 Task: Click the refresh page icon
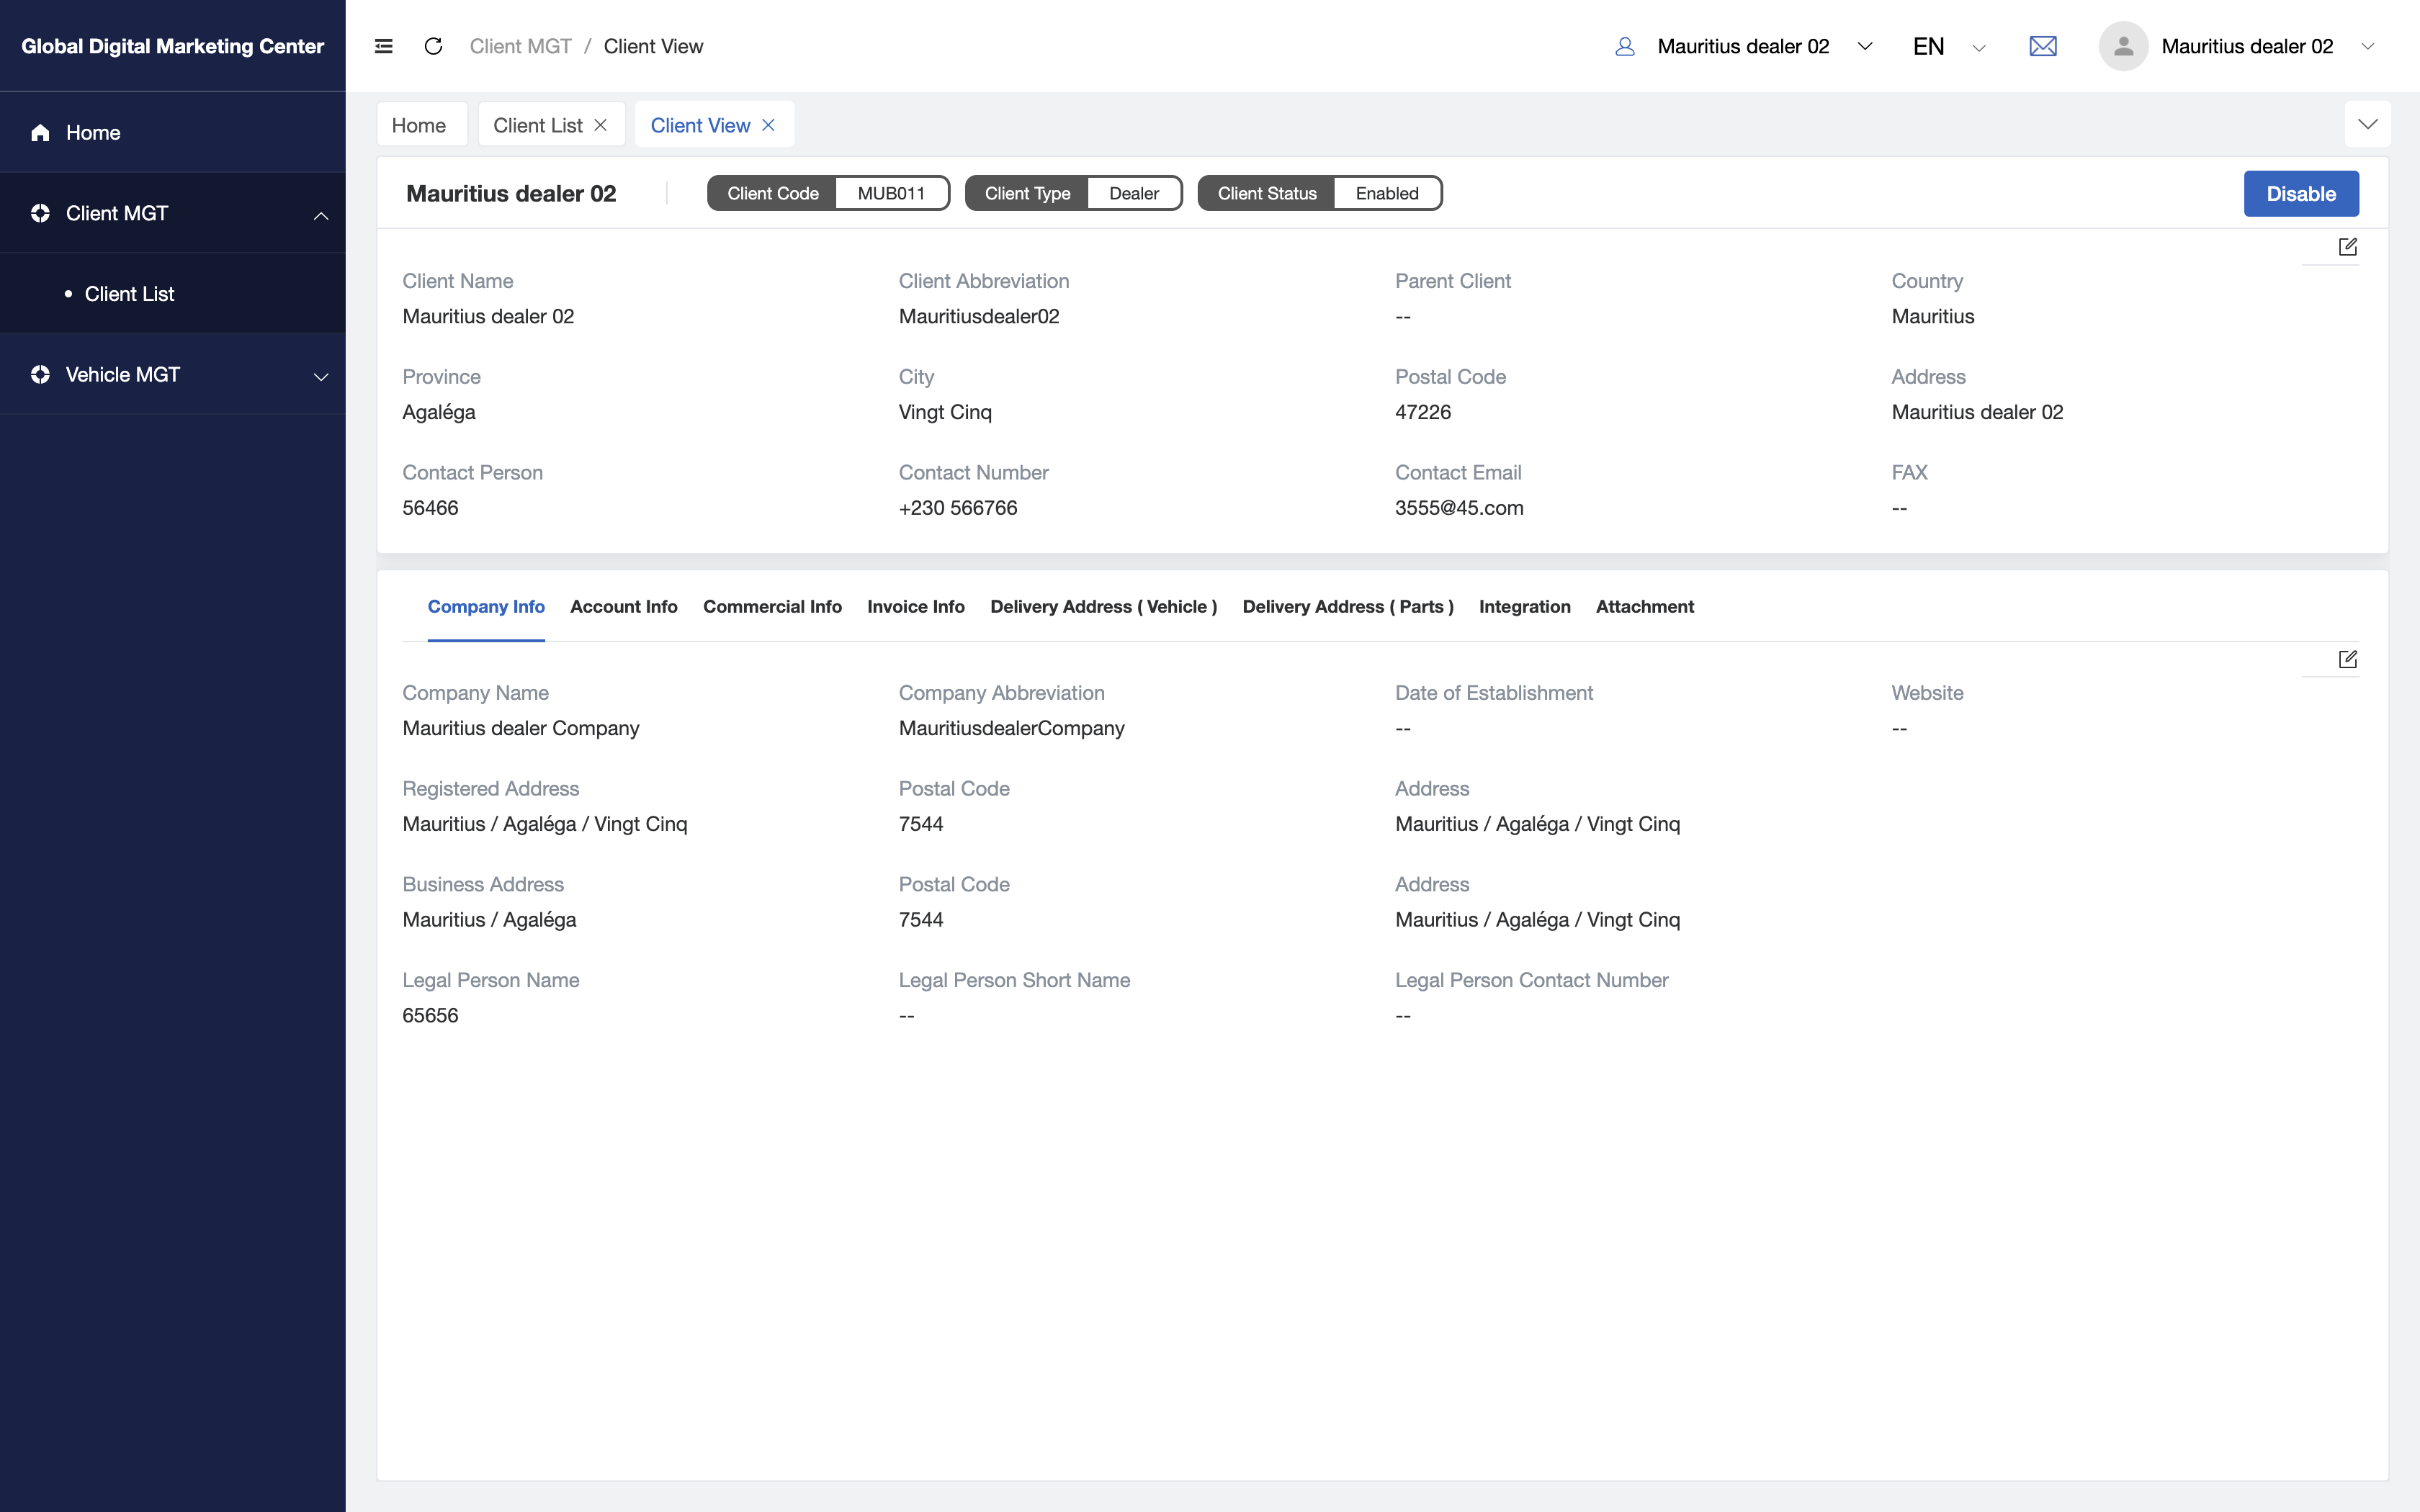click(x=433, y=46)
